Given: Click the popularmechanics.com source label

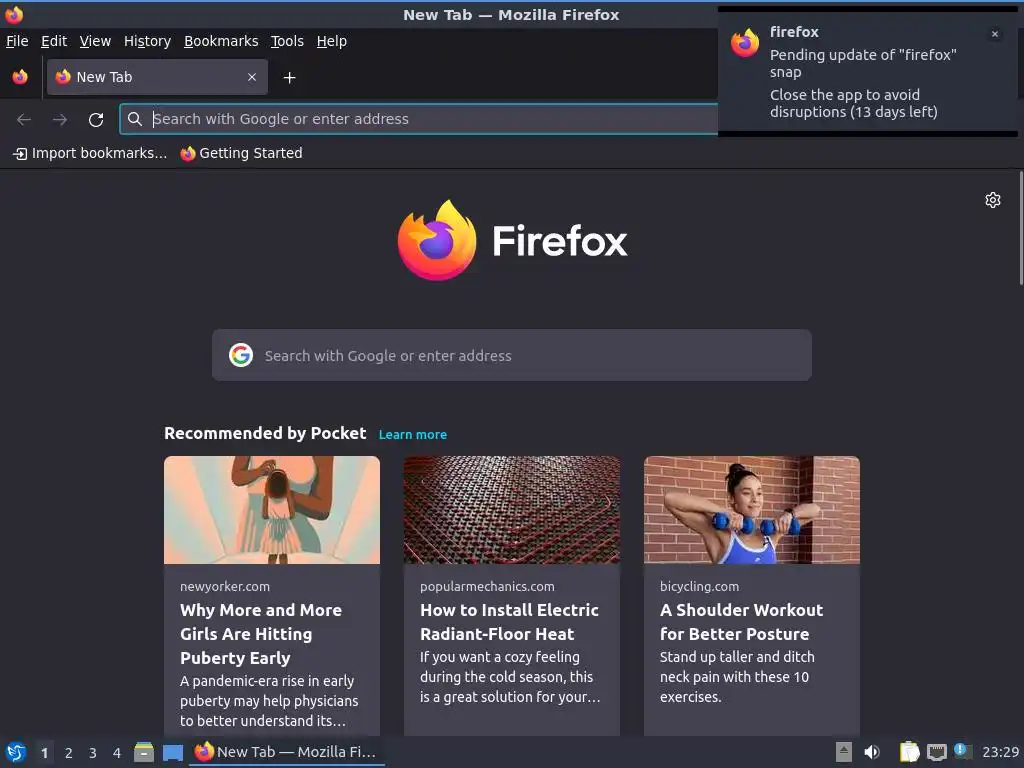Looking at the screenshot, I should coord(487,586).
